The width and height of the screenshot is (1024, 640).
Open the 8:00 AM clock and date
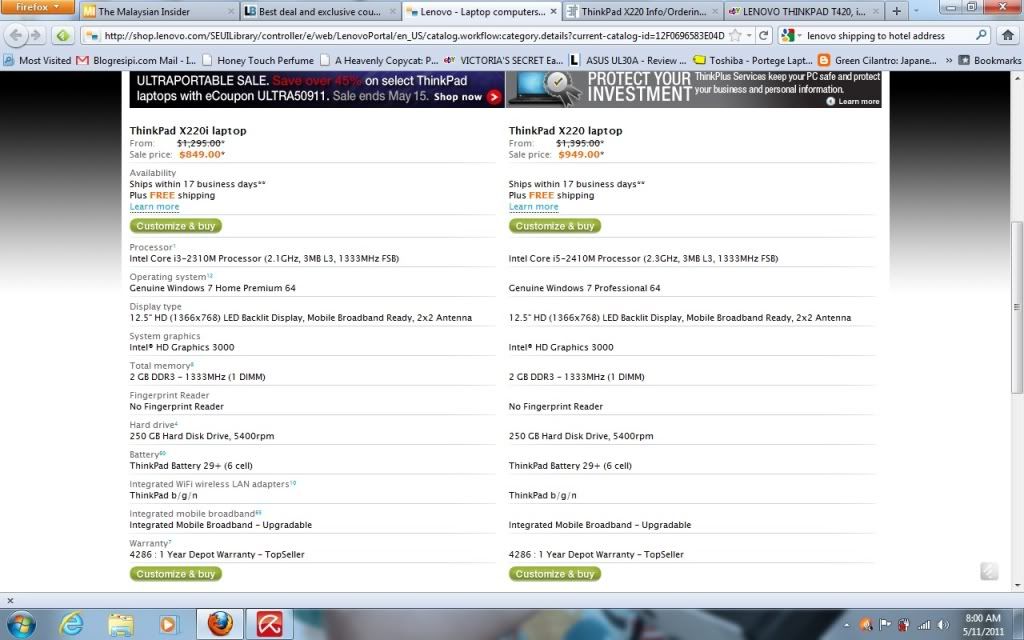tap(983, 625)
